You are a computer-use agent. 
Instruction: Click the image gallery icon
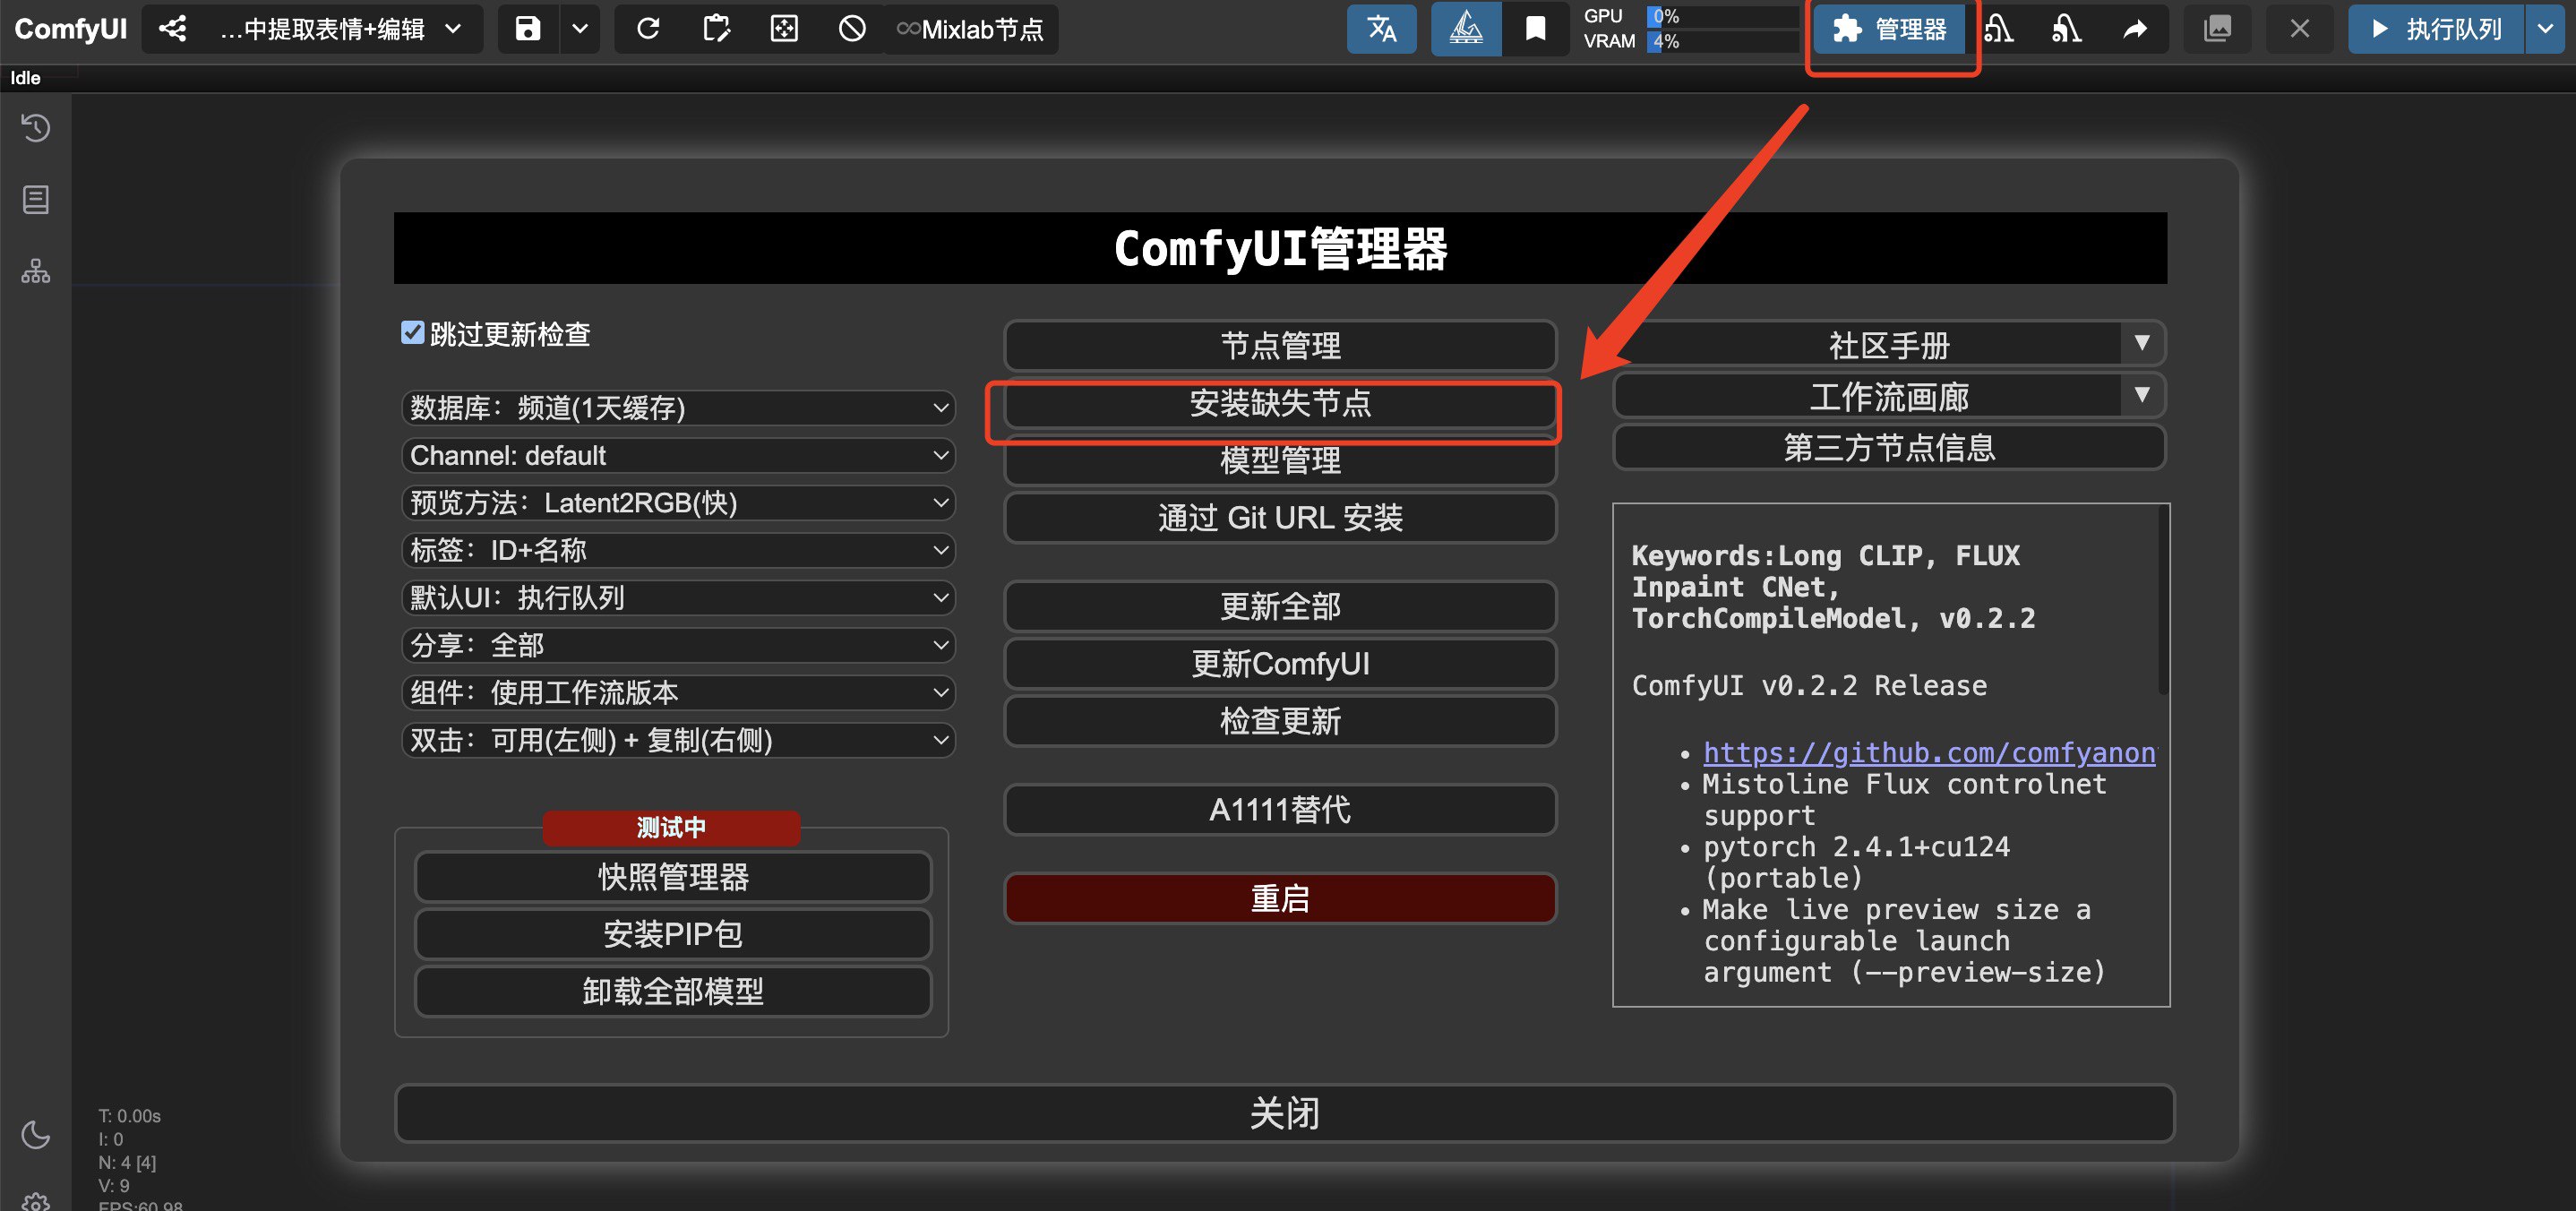pos(2217,29)
